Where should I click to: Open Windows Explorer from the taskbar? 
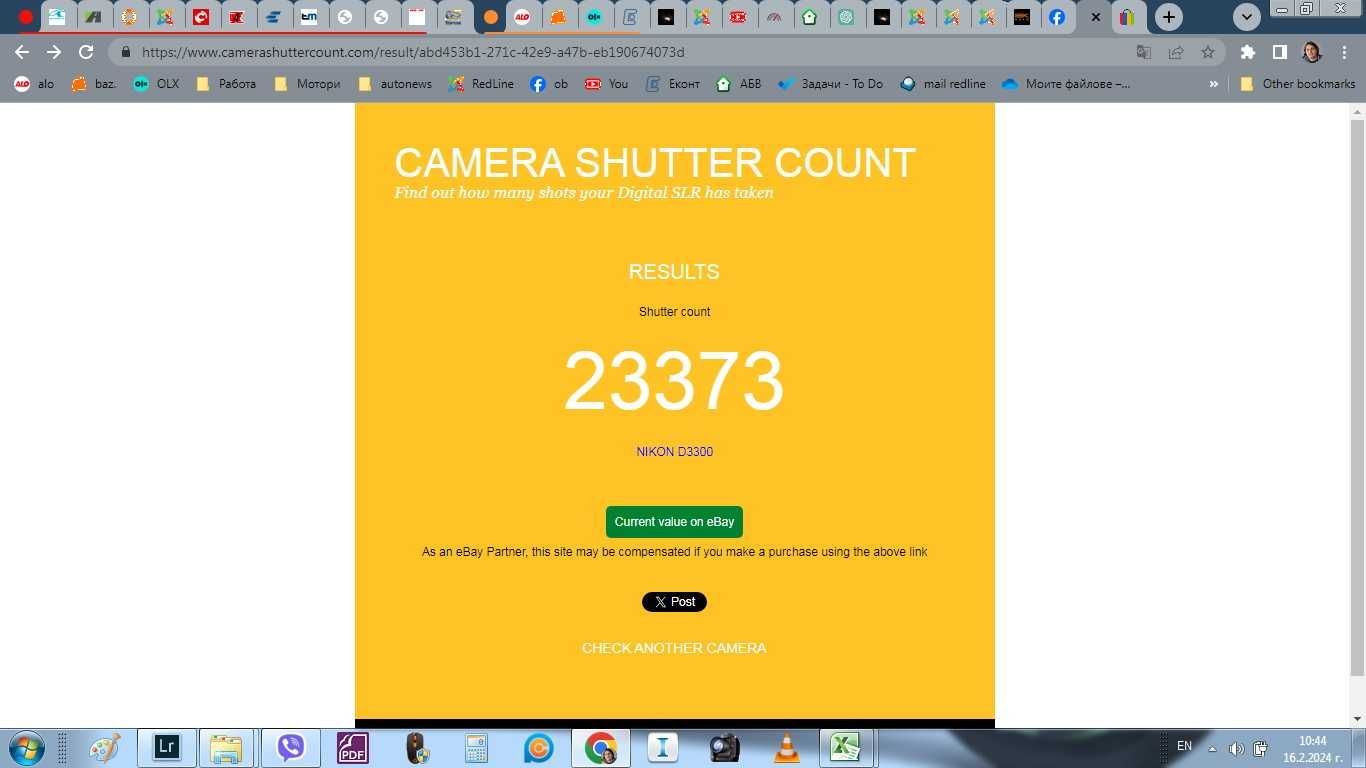pos(227,748)
